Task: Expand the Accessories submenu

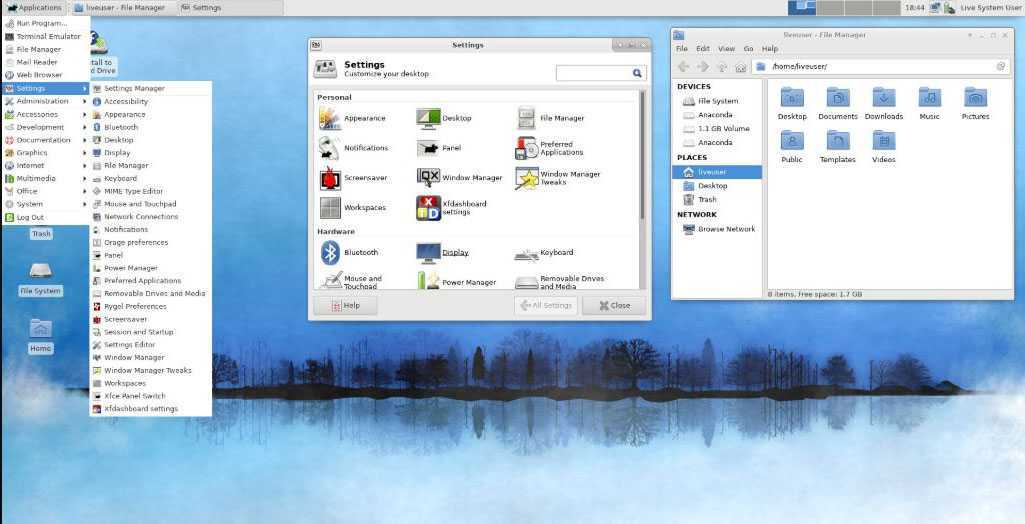Action: (x=37, y=114)
